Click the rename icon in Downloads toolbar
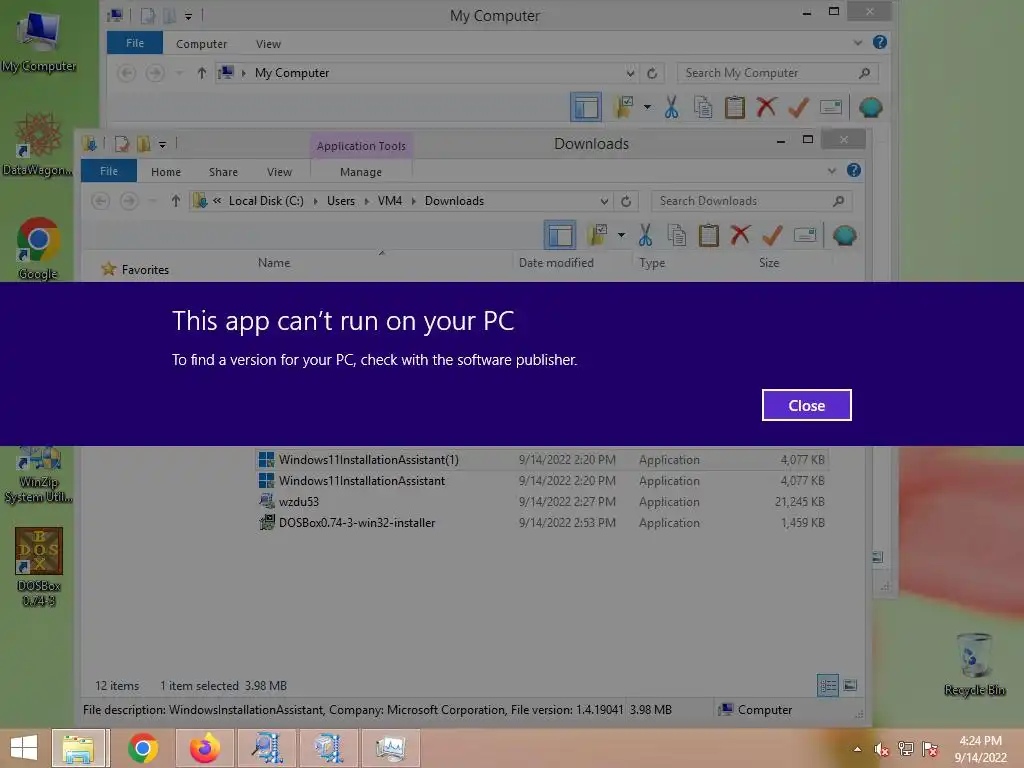The height and width of the screenshot is (768, 1024). [x=805, y=234]
